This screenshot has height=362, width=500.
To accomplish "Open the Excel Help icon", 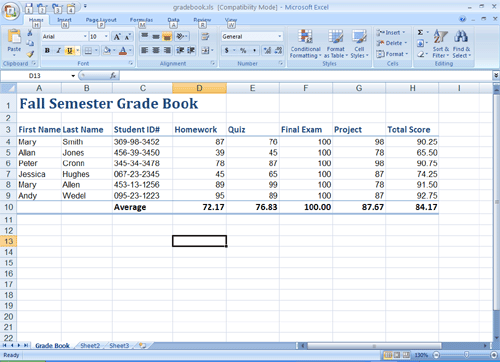I will [x=463, y=19].
